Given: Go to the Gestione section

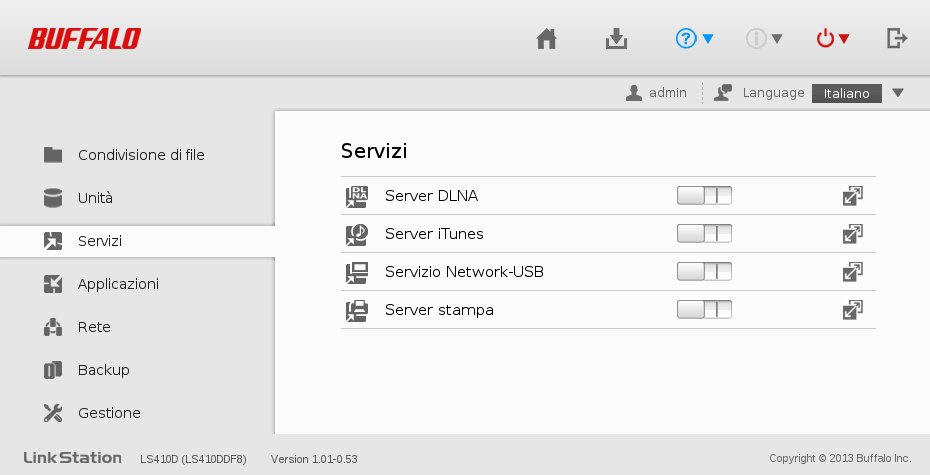Looking at the screenshot, I should 93,413.
